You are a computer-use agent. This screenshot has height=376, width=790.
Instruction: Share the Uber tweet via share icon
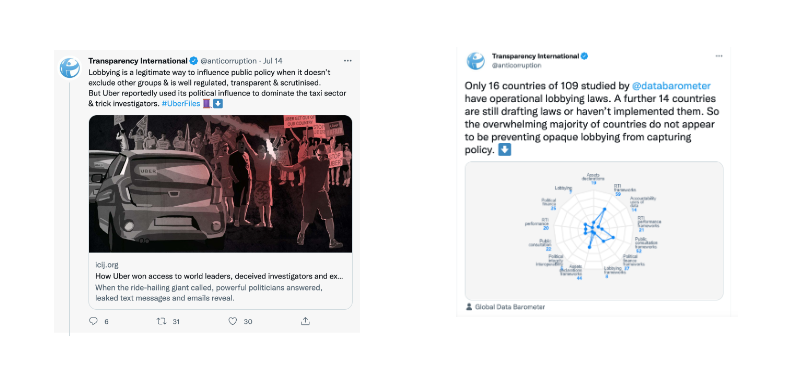305,321
